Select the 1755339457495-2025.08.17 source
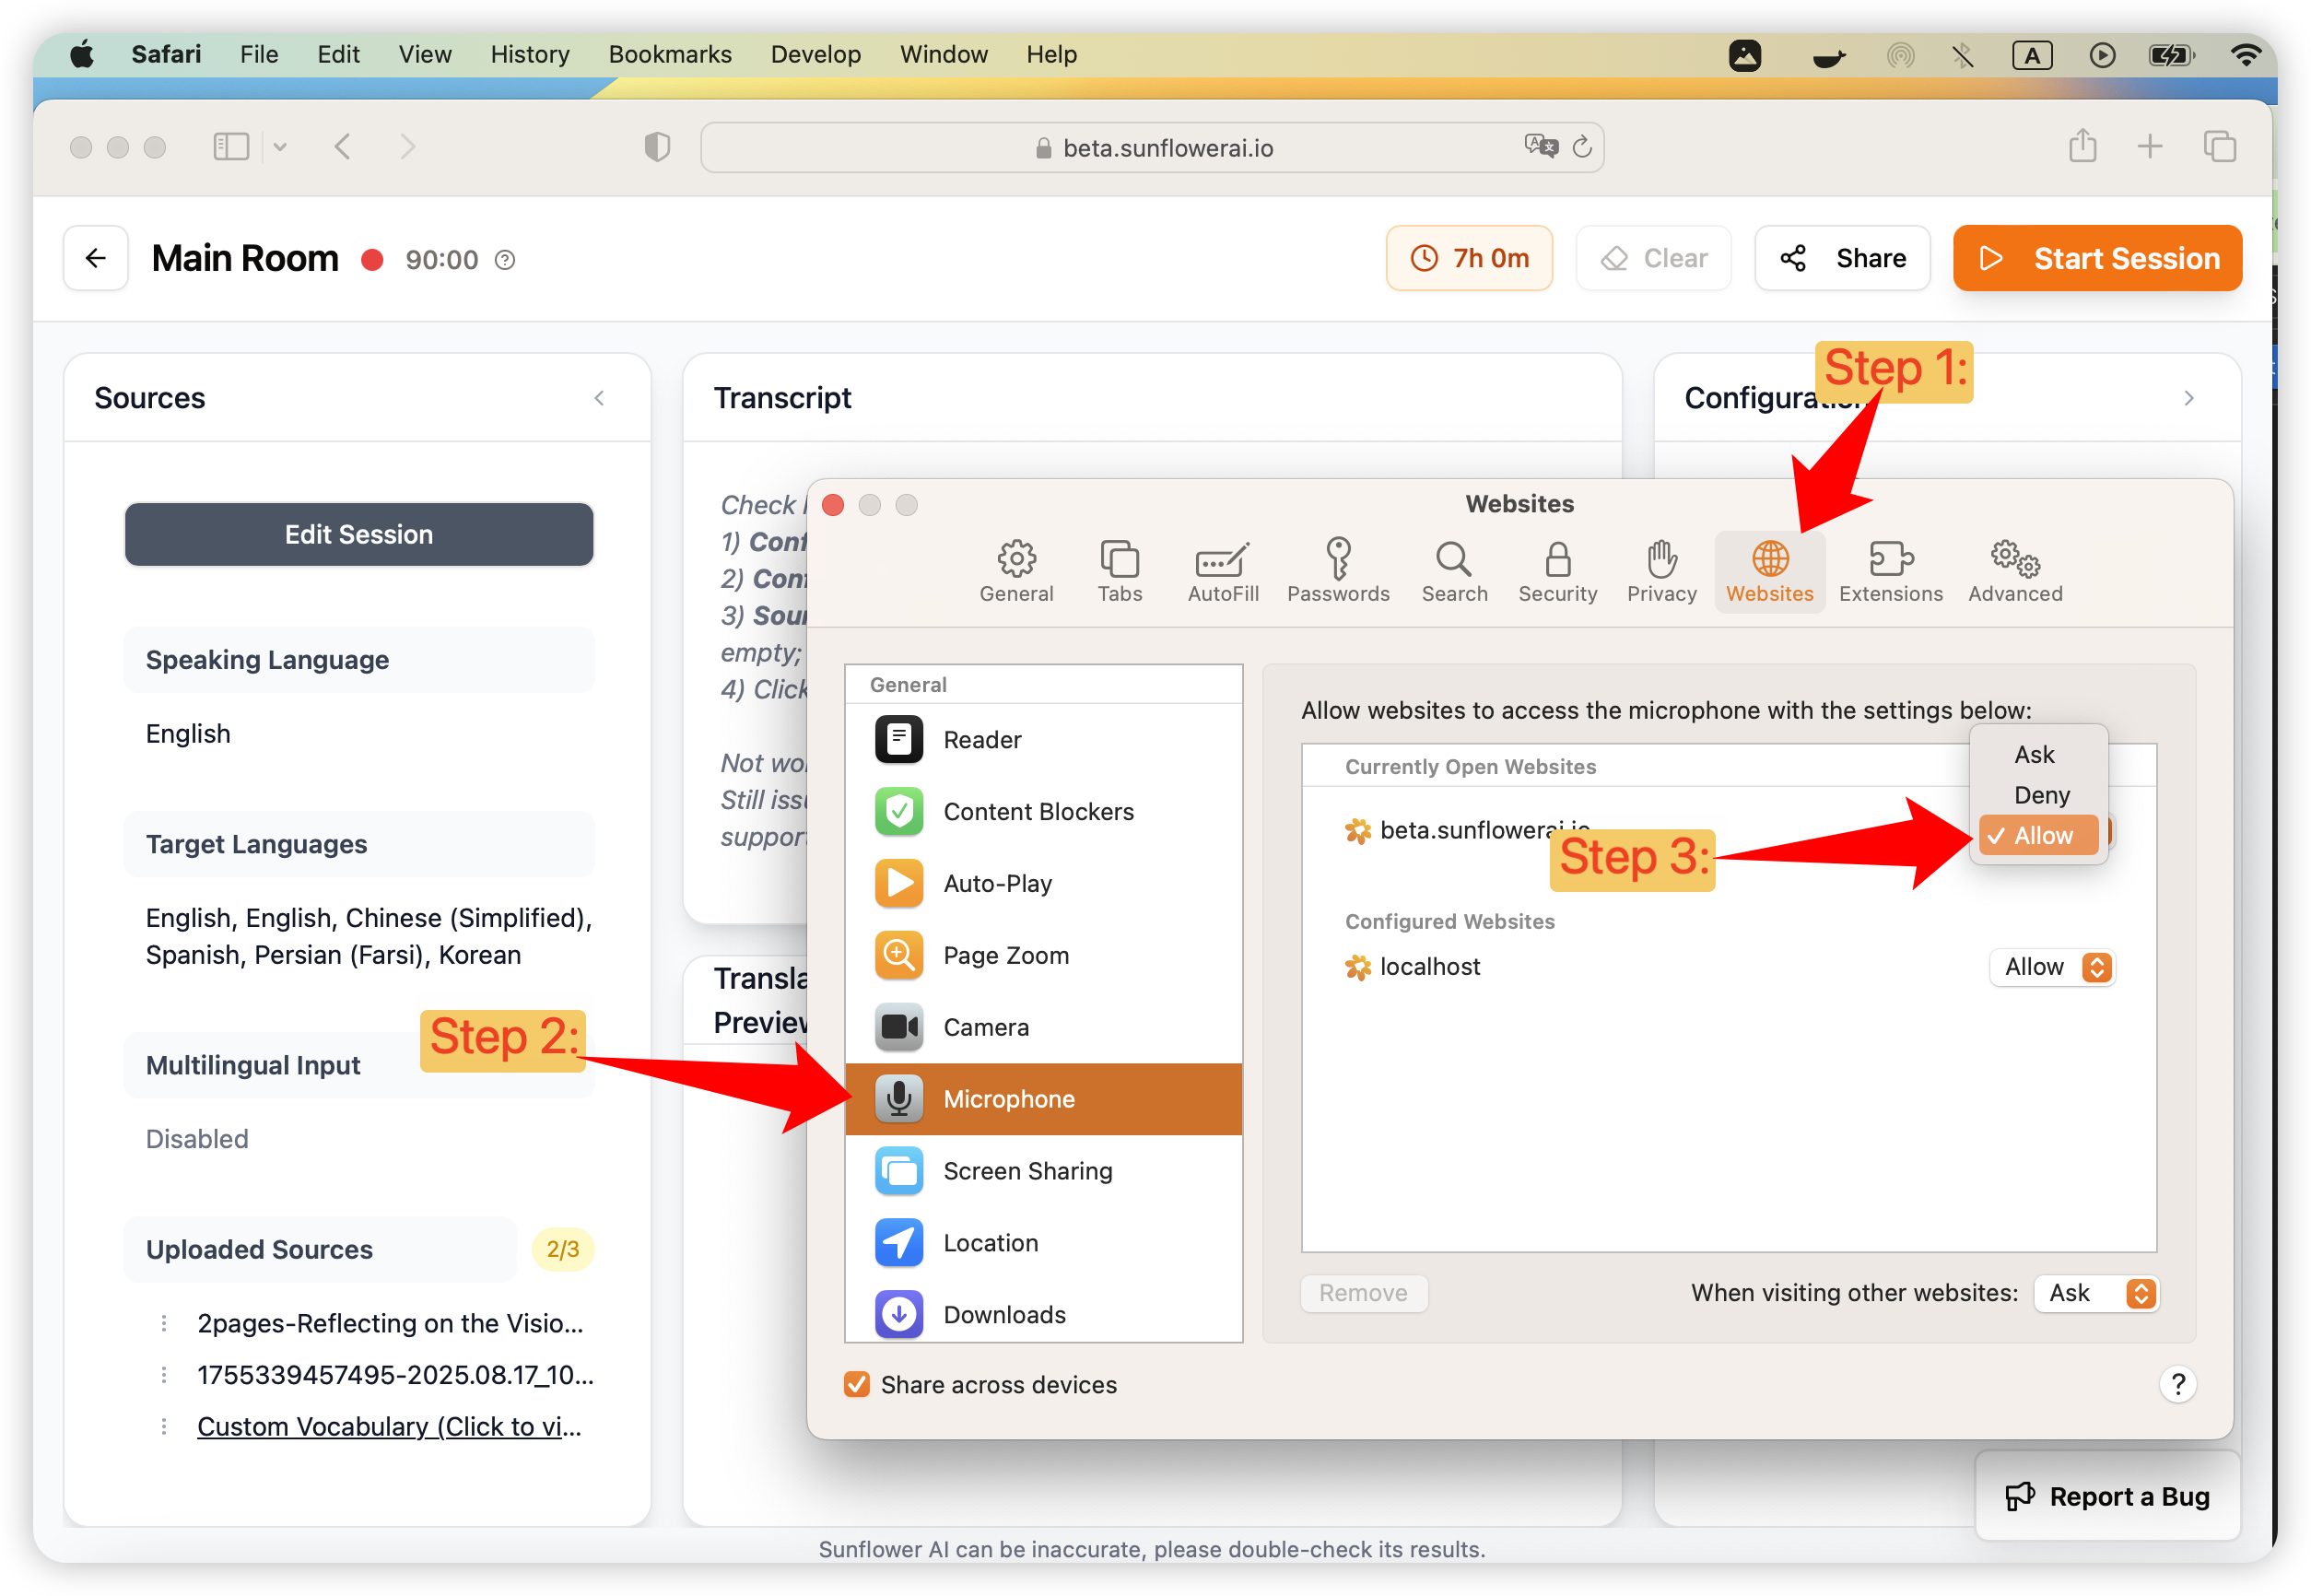This screenshot has width=2311, height=1596. pos(395,1374)
